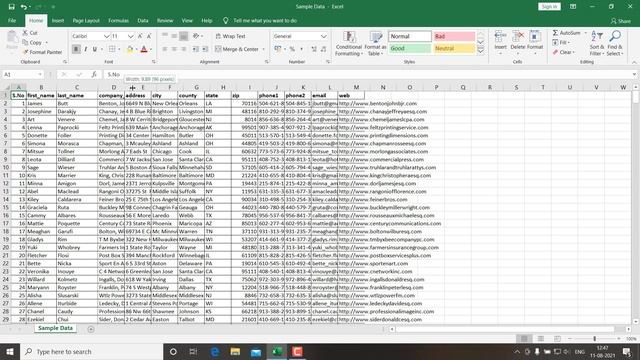640x360 pixels.
Task: Open the font size dropdown
Action: pos(130,36)
